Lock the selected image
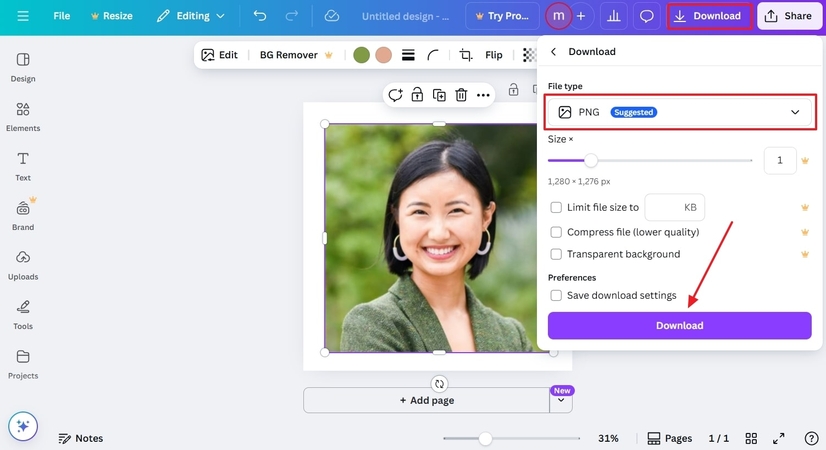 [417, 95]
